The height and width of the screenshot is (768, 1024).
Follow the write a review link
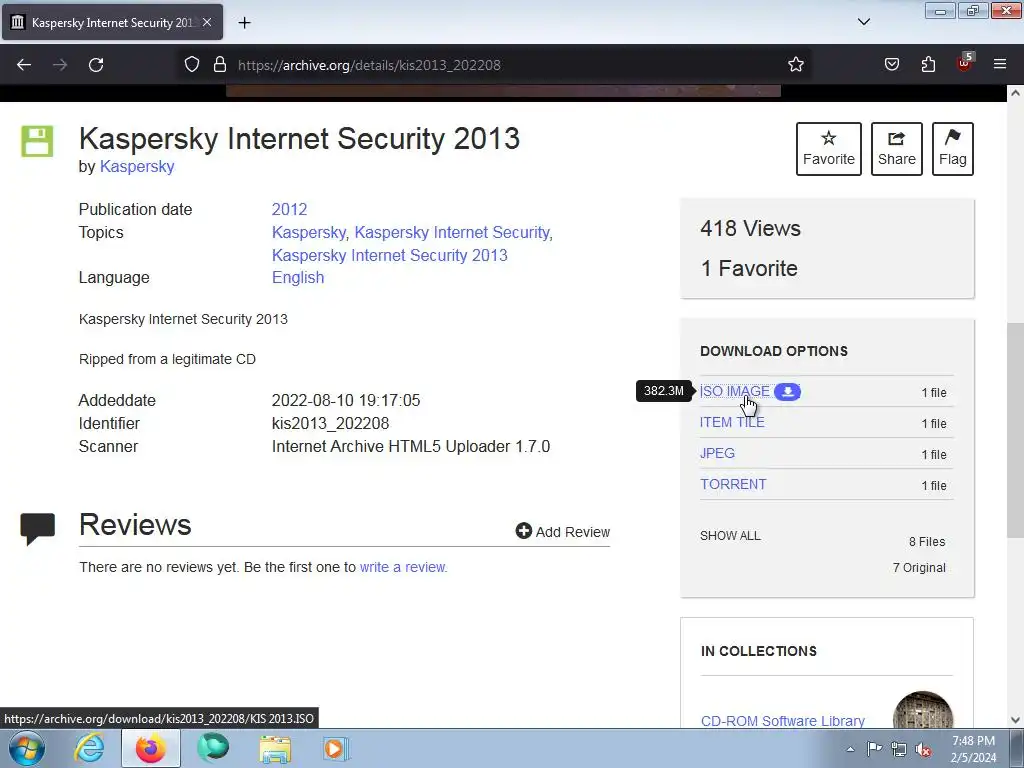(x=403, y=567)
